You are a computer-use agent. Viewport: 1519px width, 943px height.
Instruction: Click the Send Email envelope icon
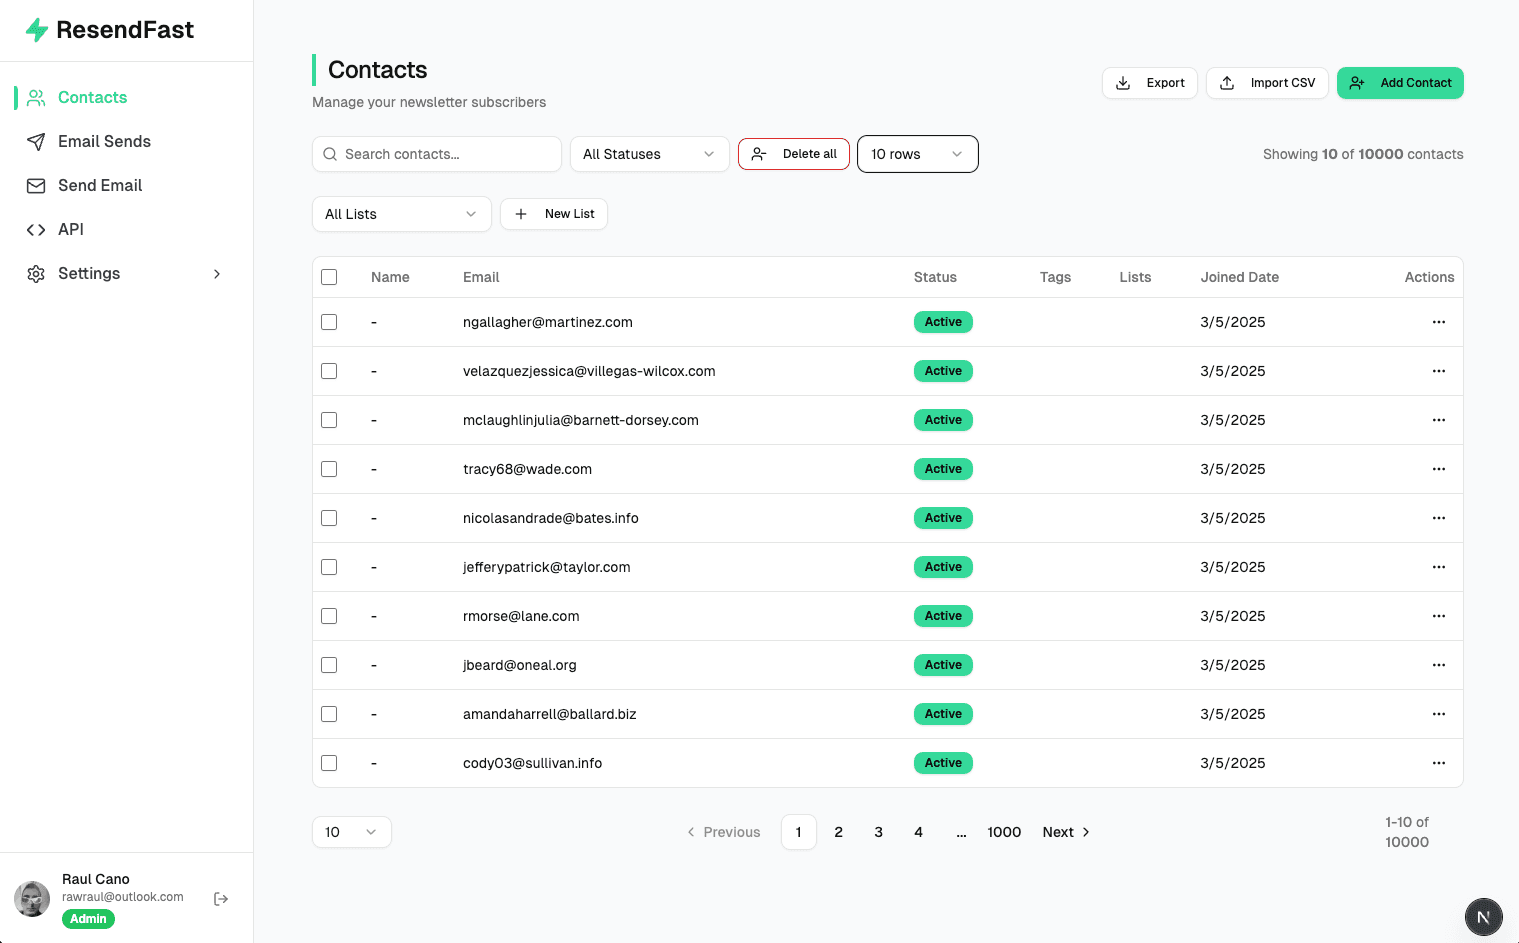coord(36,185)
